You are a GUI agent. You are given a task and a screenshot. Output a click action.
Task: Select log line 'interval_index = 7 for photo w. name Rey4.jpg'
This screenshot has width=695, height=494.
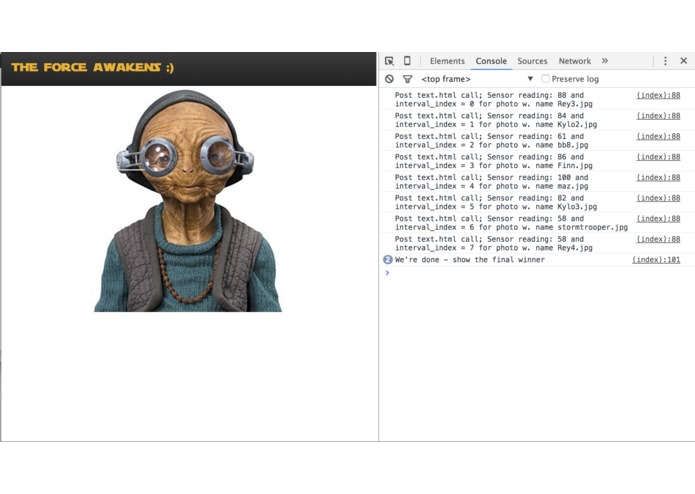tap(494, 248)
